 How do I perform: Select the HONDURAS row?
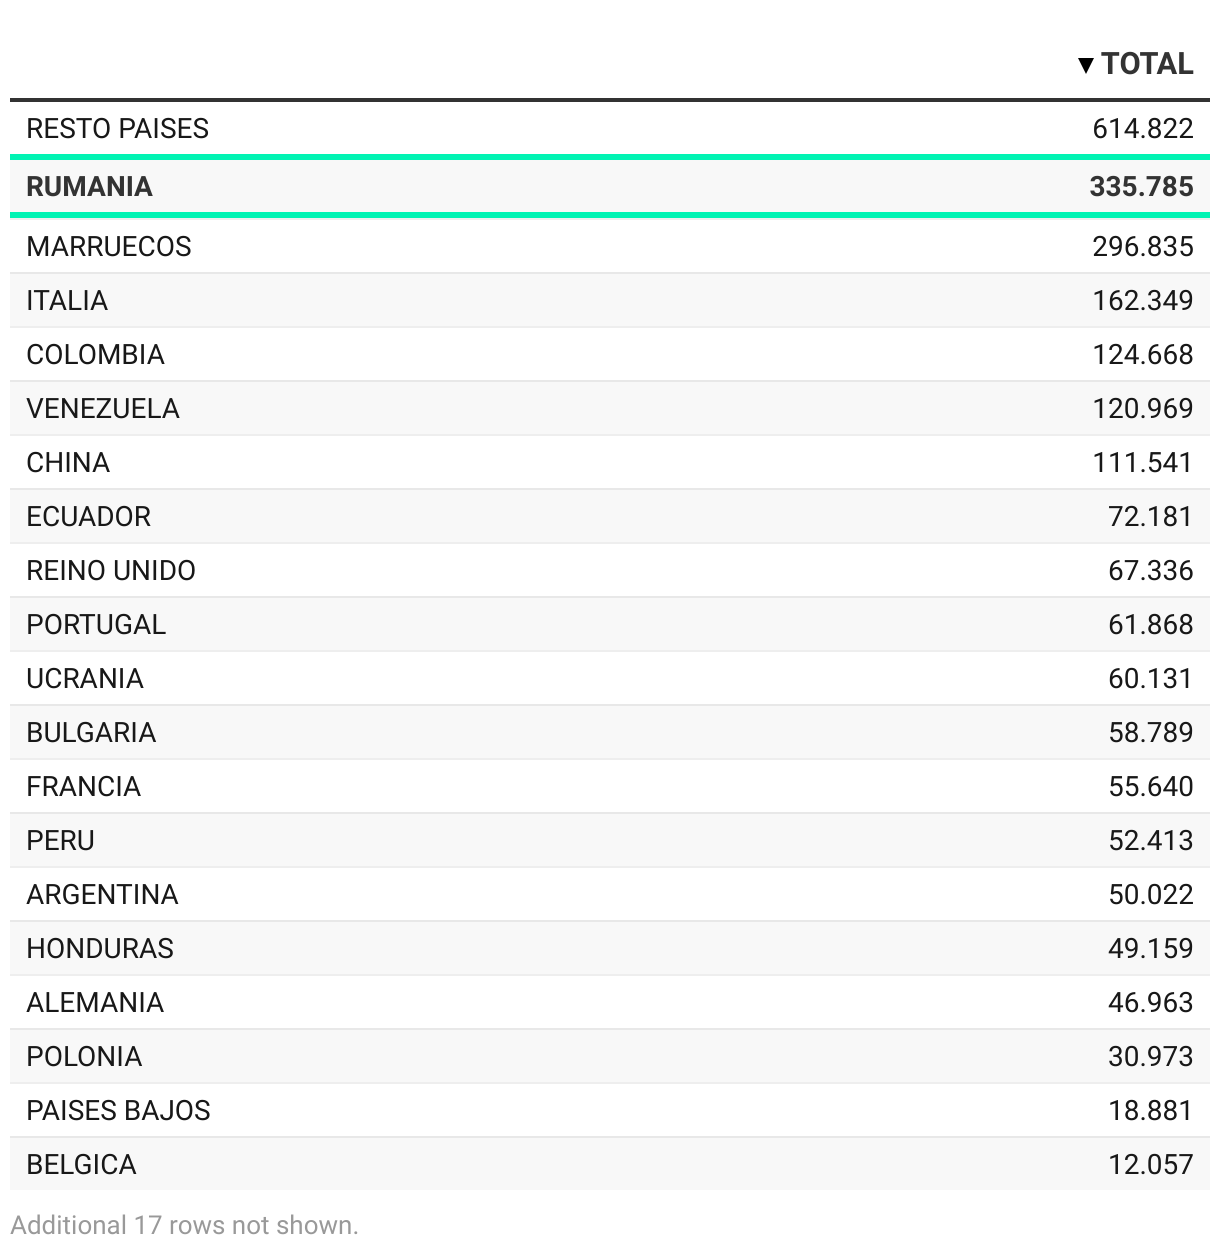(x=610, y=948)
